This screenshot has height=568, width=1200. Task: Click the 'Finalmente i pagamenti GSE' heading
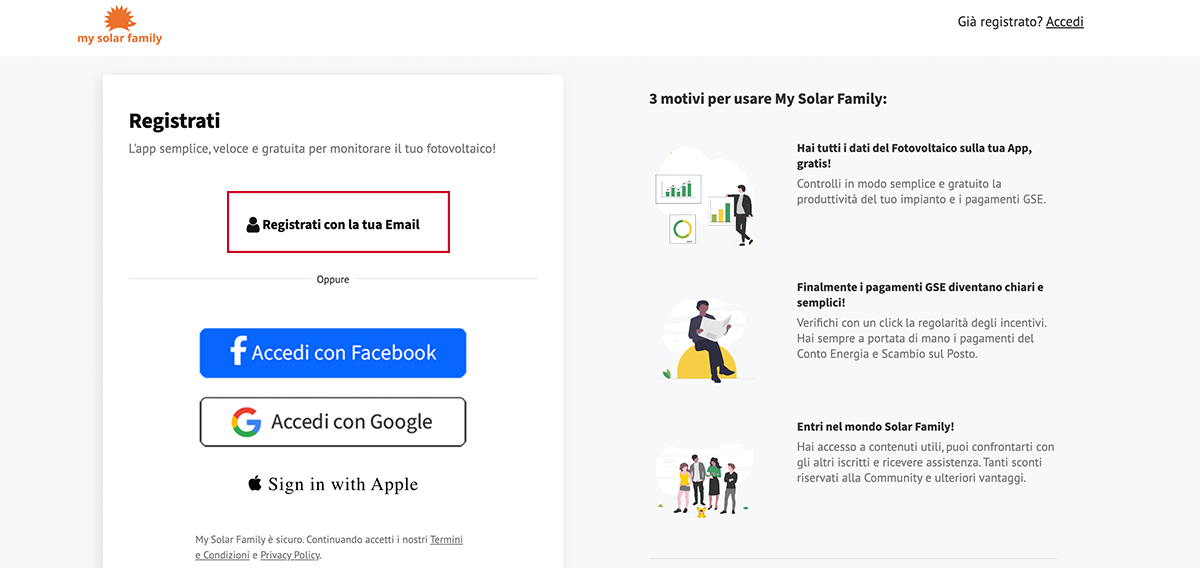pyautogui.click(x=920, y=294)
